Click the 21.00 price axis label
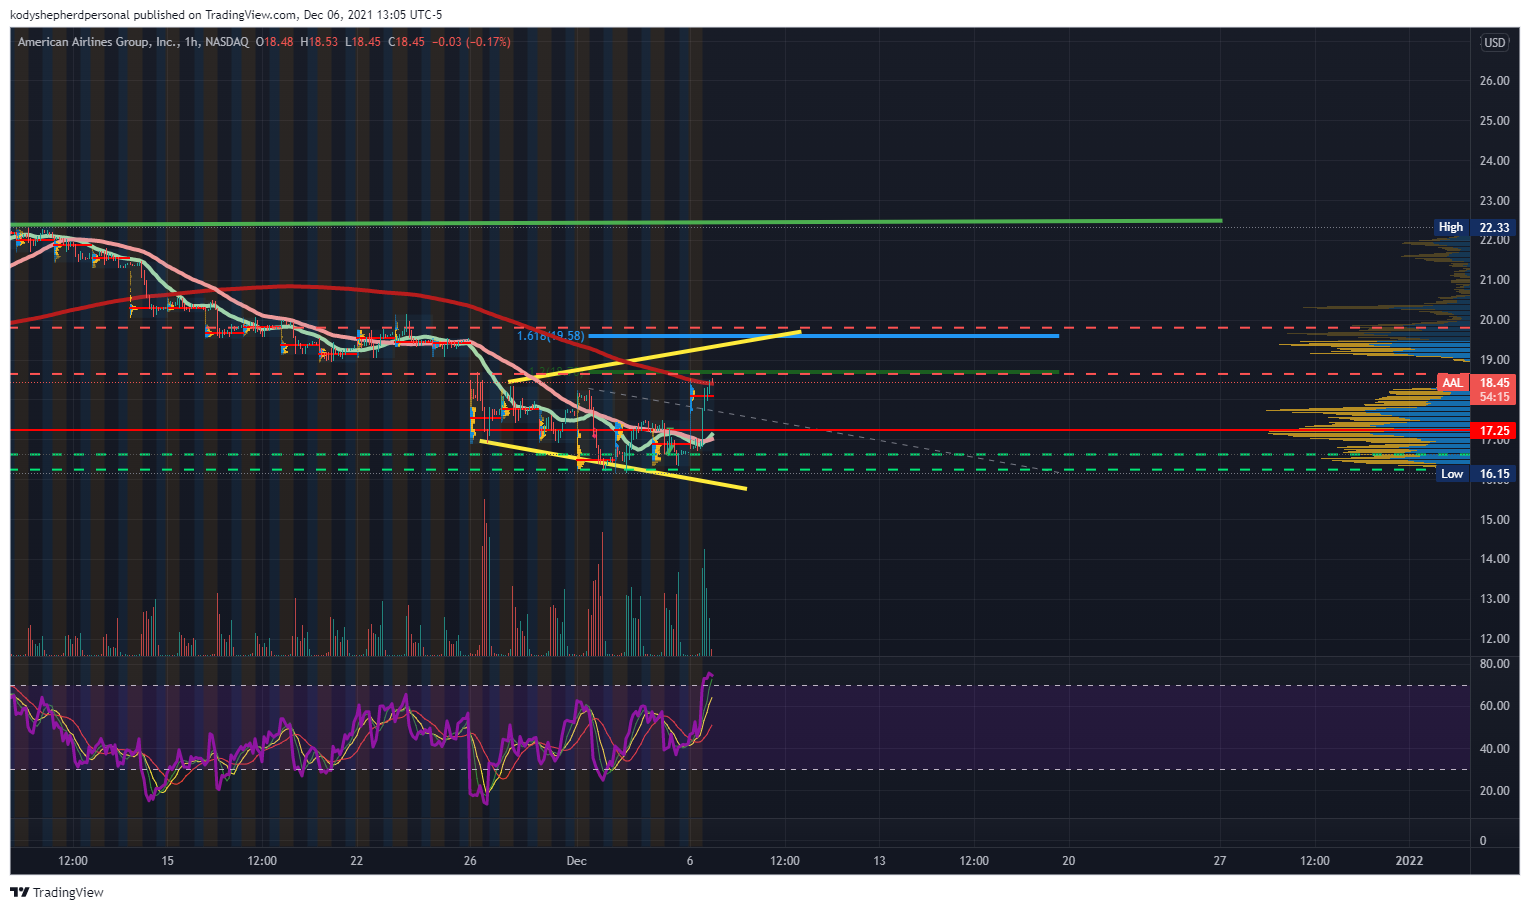This screenshot has height=910, width=1530. tap(1494, 280)
